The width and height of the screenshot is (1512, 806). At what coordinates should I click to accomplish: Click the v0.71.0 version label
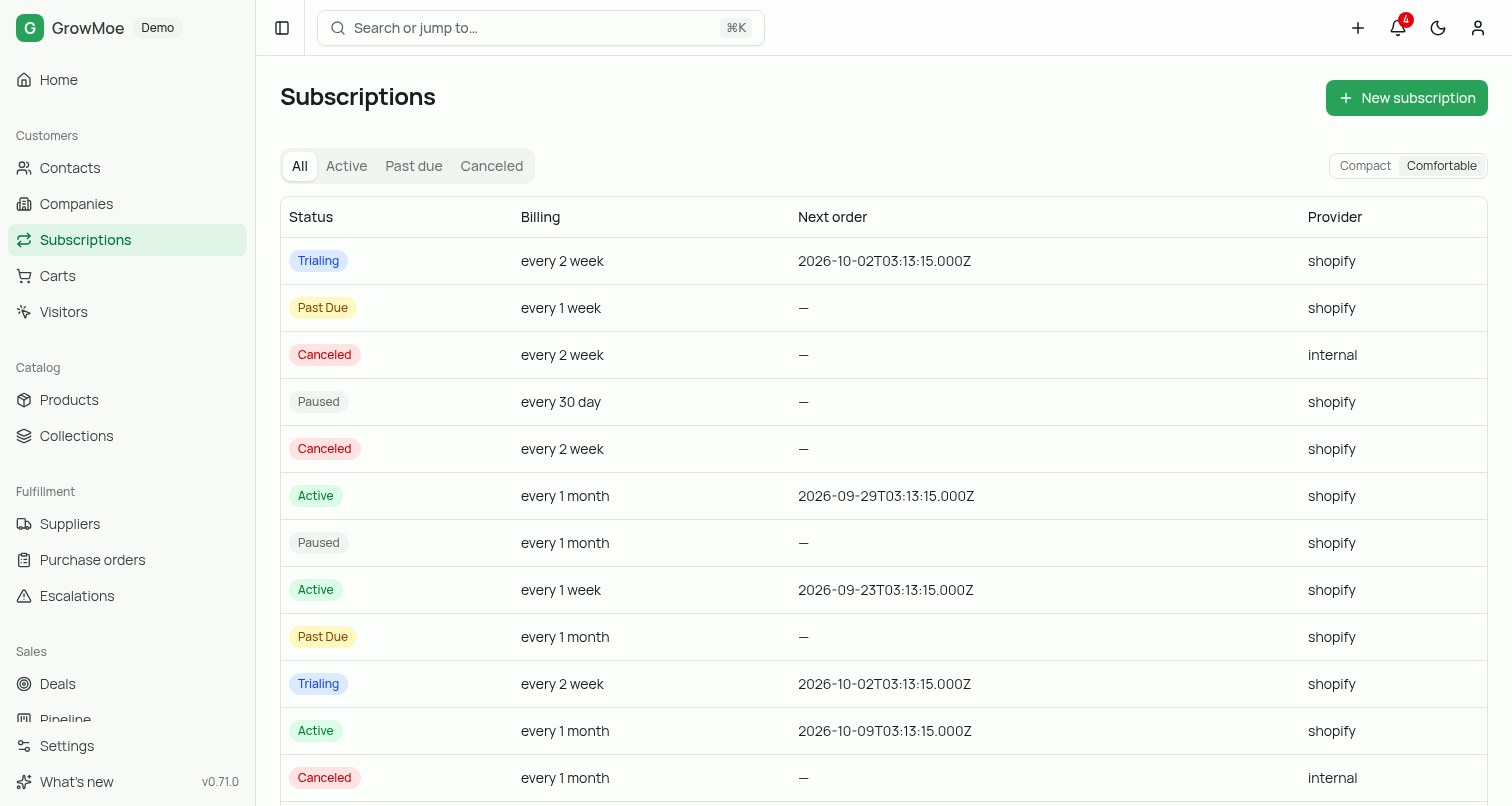click(x=220, y=782)
